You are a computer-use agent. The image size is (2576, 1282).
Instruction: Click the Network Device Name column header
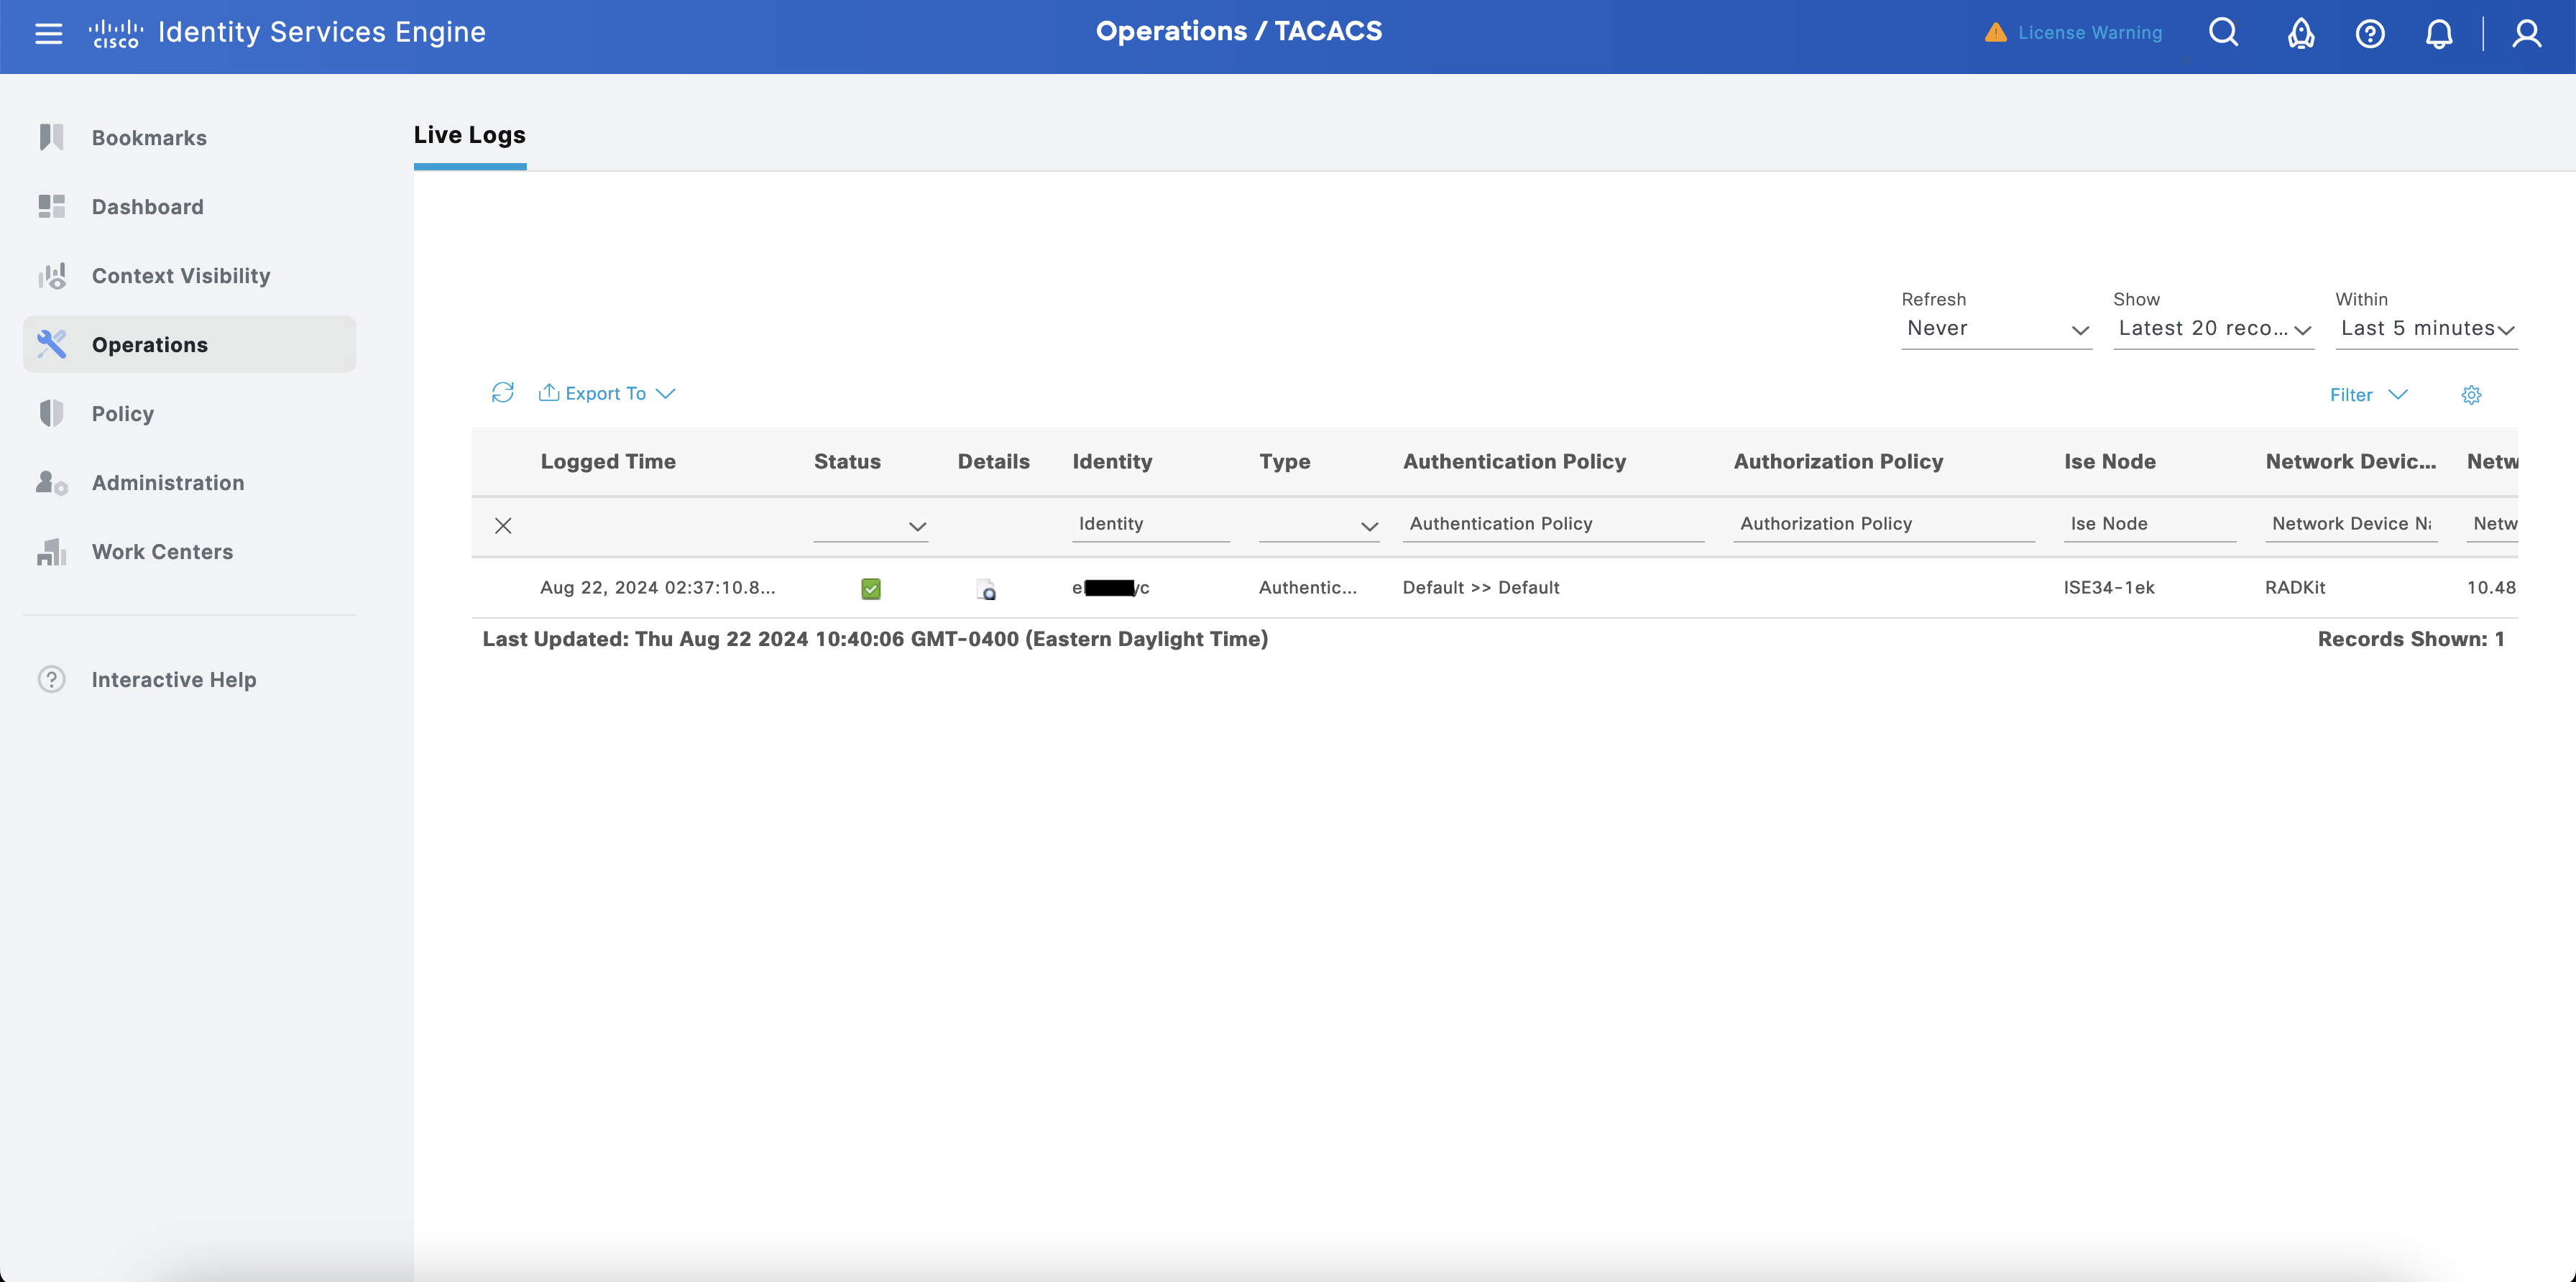(2350, 461)
